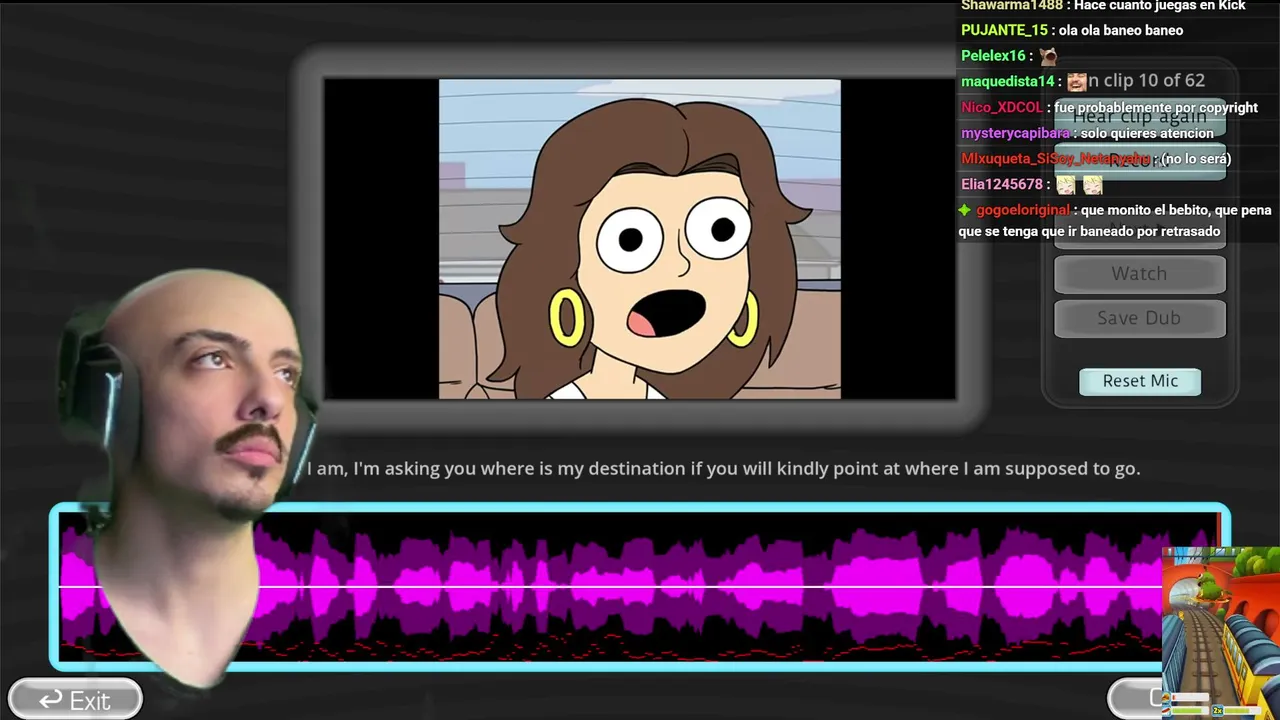Click the message "solo quieres atencion"
The image size is (1280, 720).
click(x=1147, y=133)
